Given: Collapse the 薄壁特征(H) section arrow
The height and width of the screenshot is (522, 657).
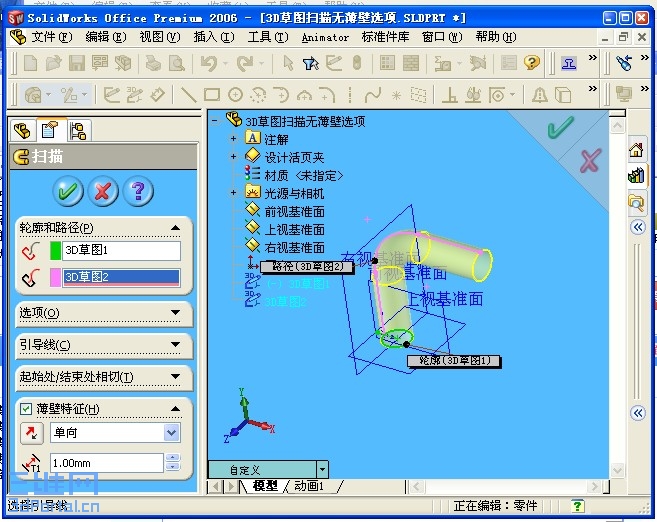Looking at the screenshot, I should click(x=176, y=408).
